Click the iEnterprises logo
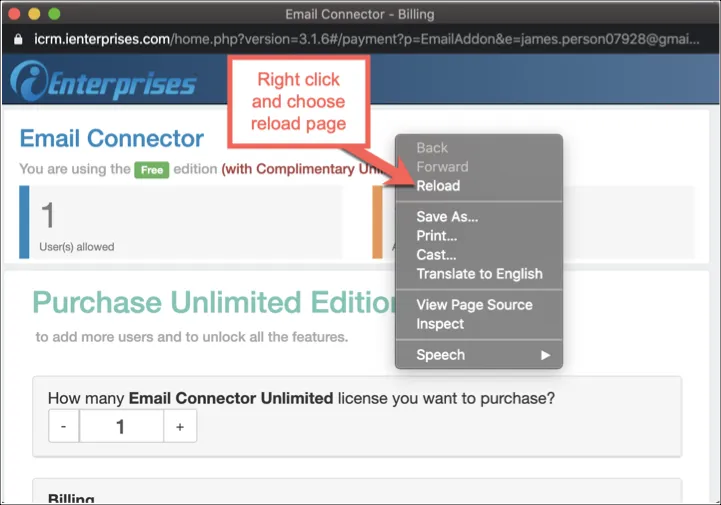Viewport: 721px width, 505px height. point(103,80)
